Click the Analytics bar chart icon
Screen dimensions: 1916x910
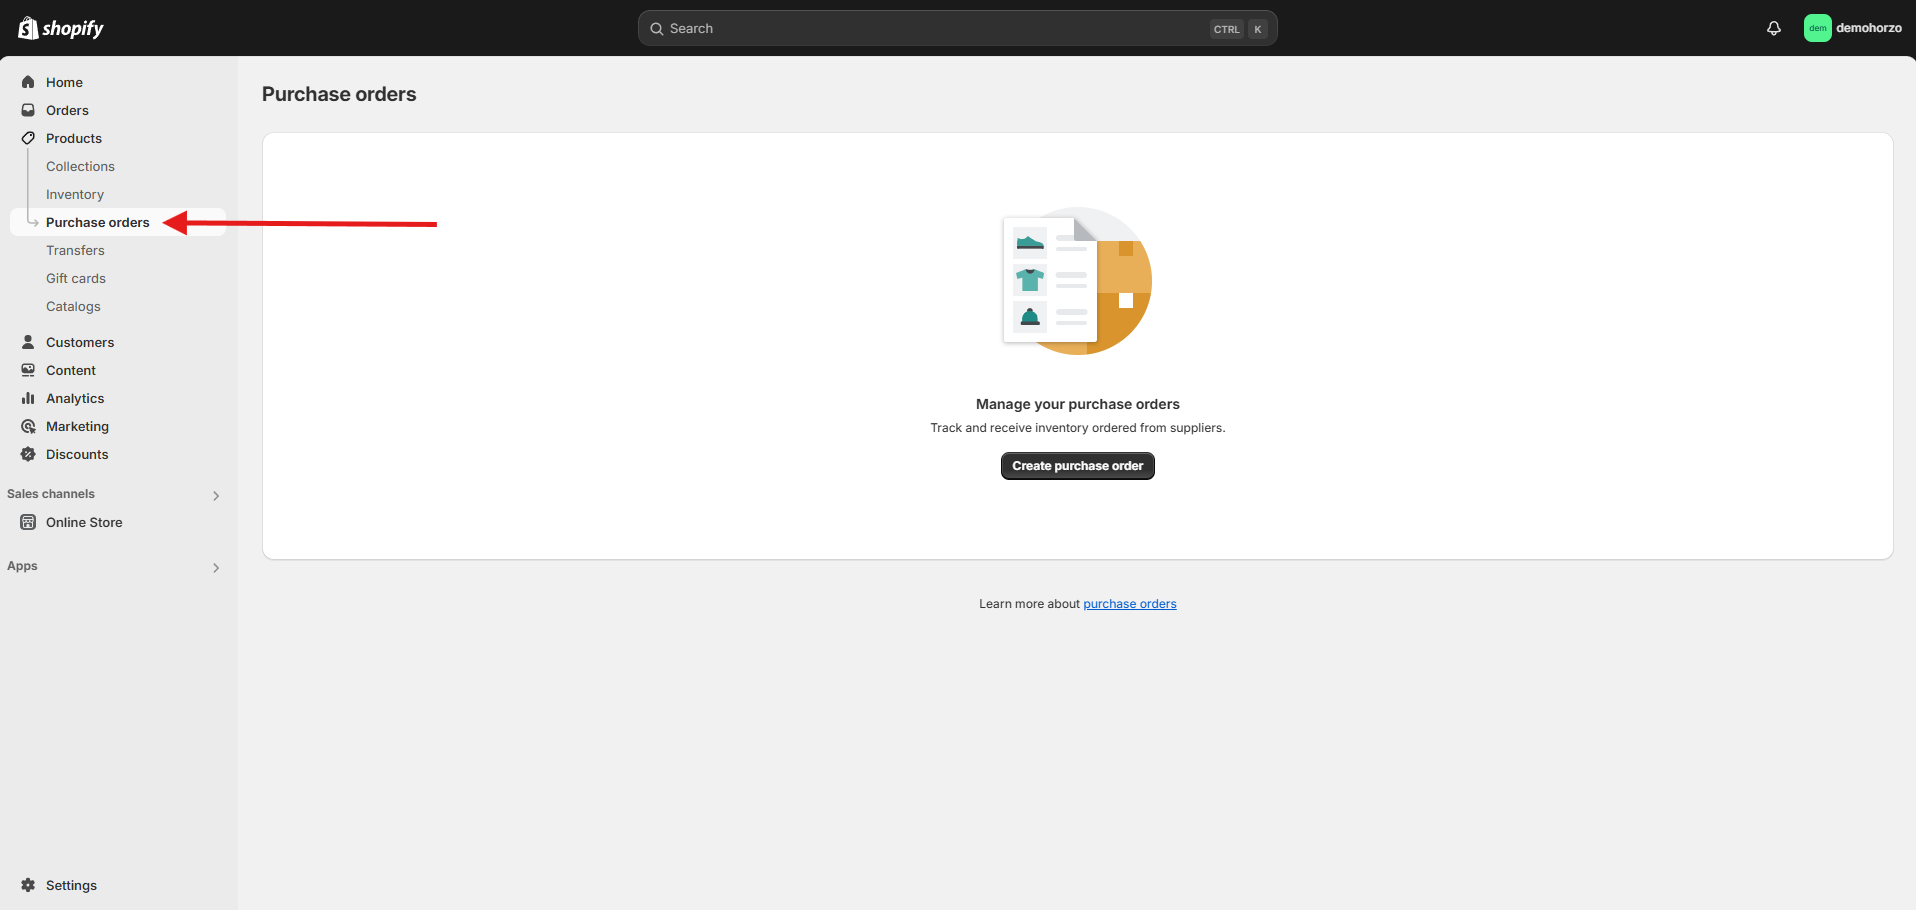click(x=28, y=398)
